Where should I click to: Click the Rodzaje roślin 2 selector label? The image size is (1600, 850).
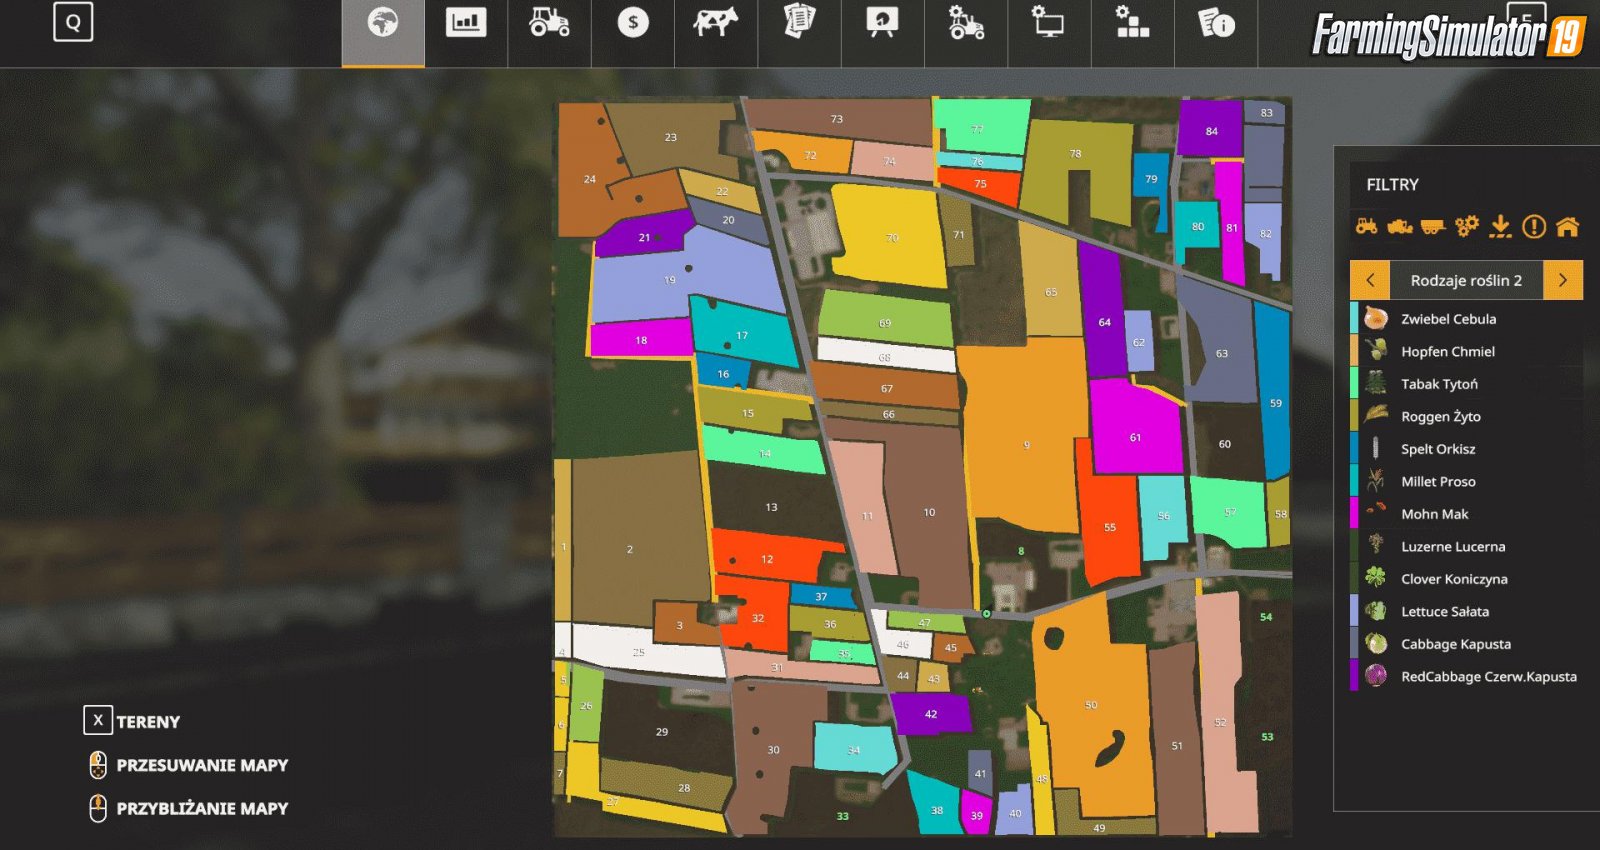click(1466, 280)
